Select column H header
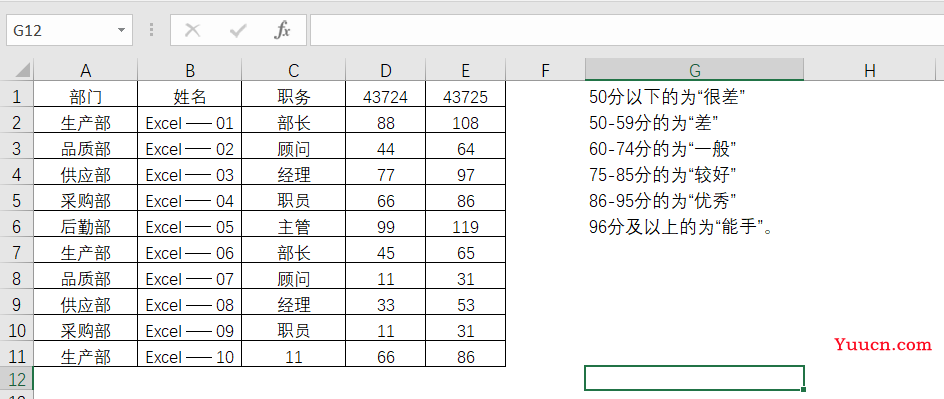This screenshot has width=944, height=399. pyautogui.click(x=870, y=70)
